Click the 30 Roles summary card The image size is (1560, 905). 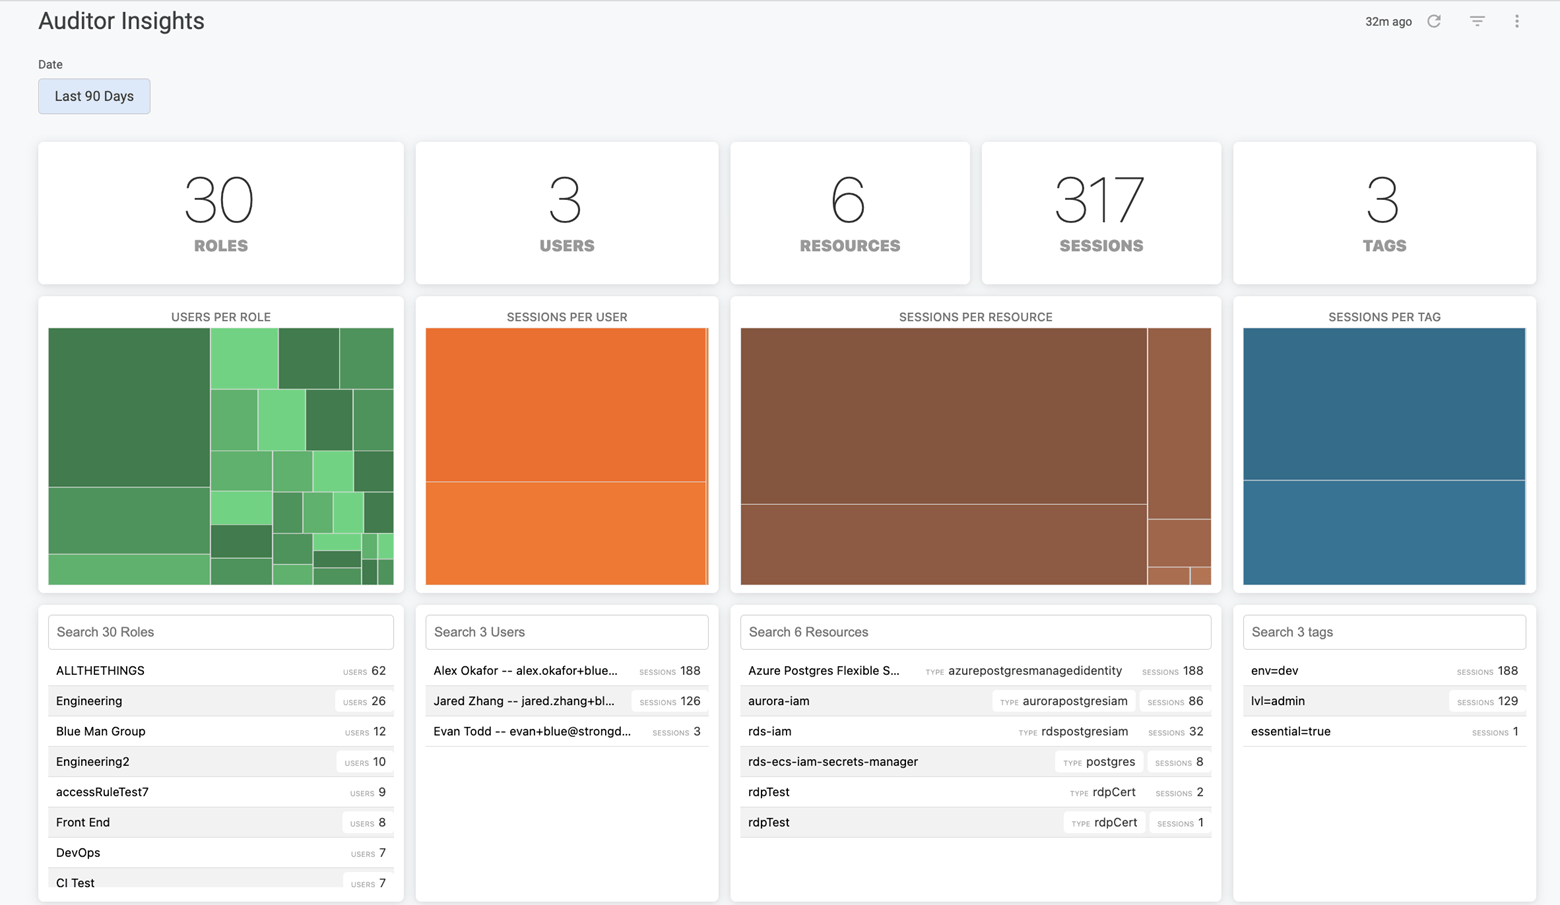(x=220, y=213)
